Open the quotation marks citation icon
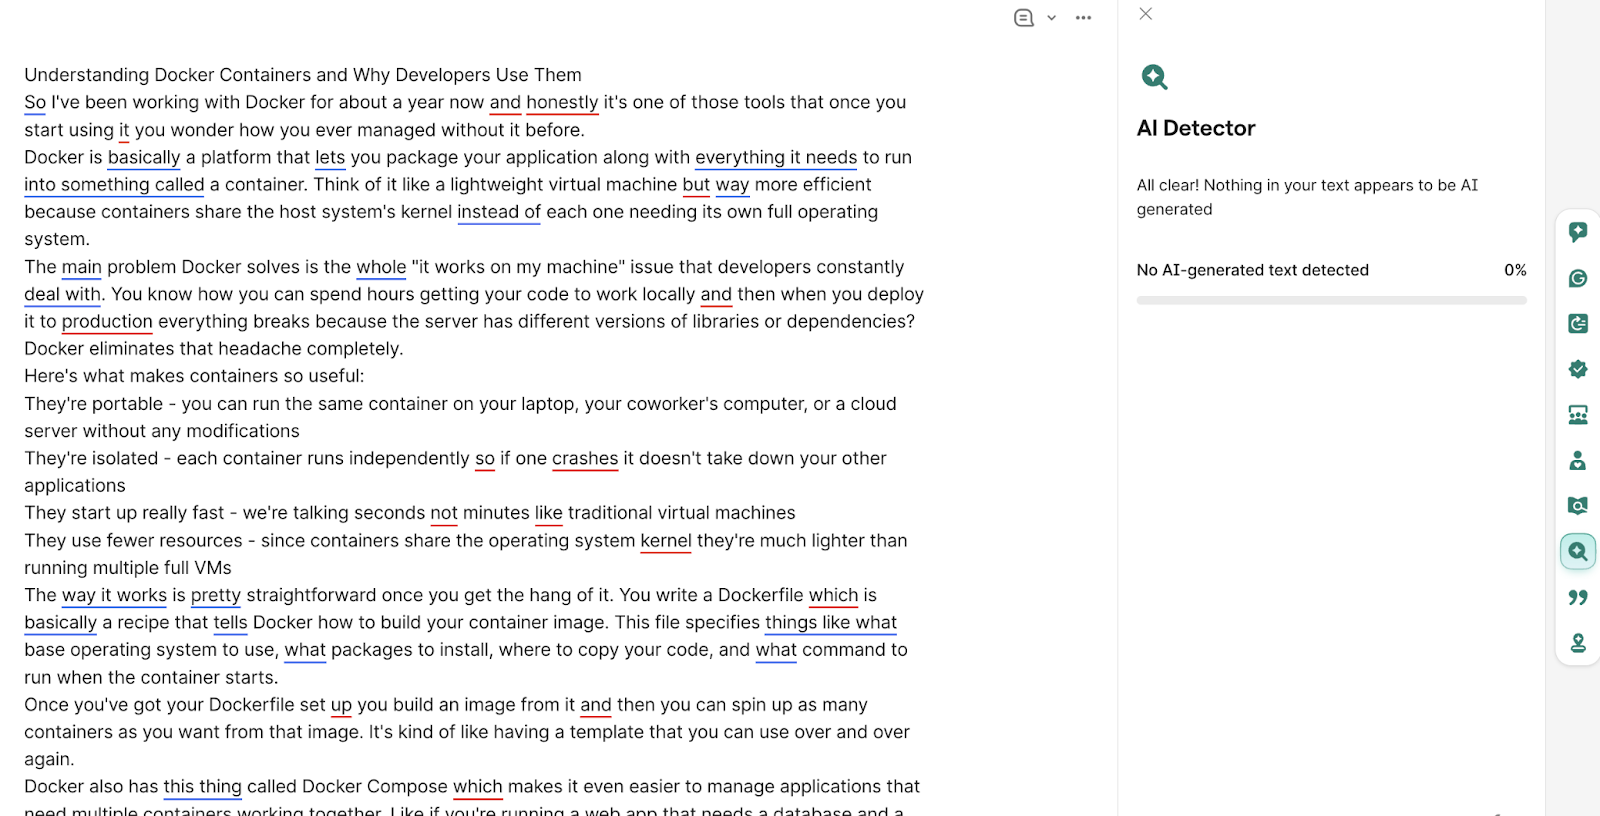 point(1578,597)
